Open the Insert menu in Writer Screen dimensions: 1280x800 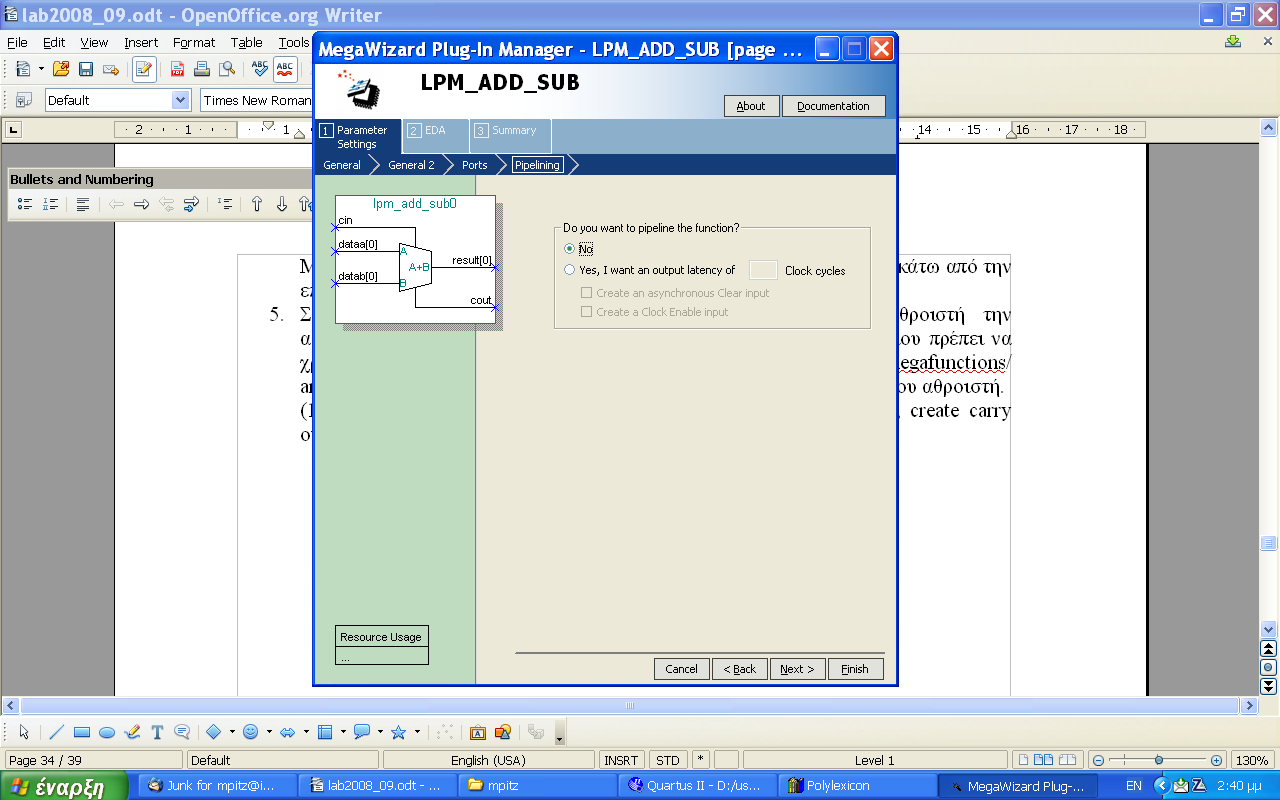tap(141, 43)
